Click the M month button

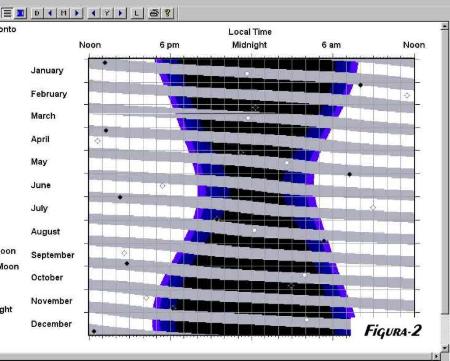pos(63,13)
